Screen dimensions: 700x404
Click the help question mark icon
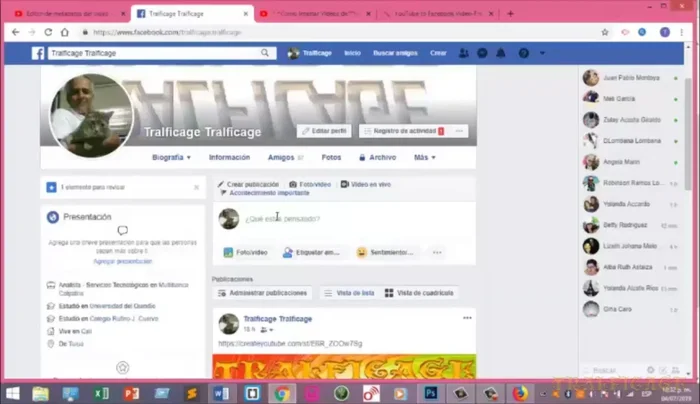click(x=523, y=52)
